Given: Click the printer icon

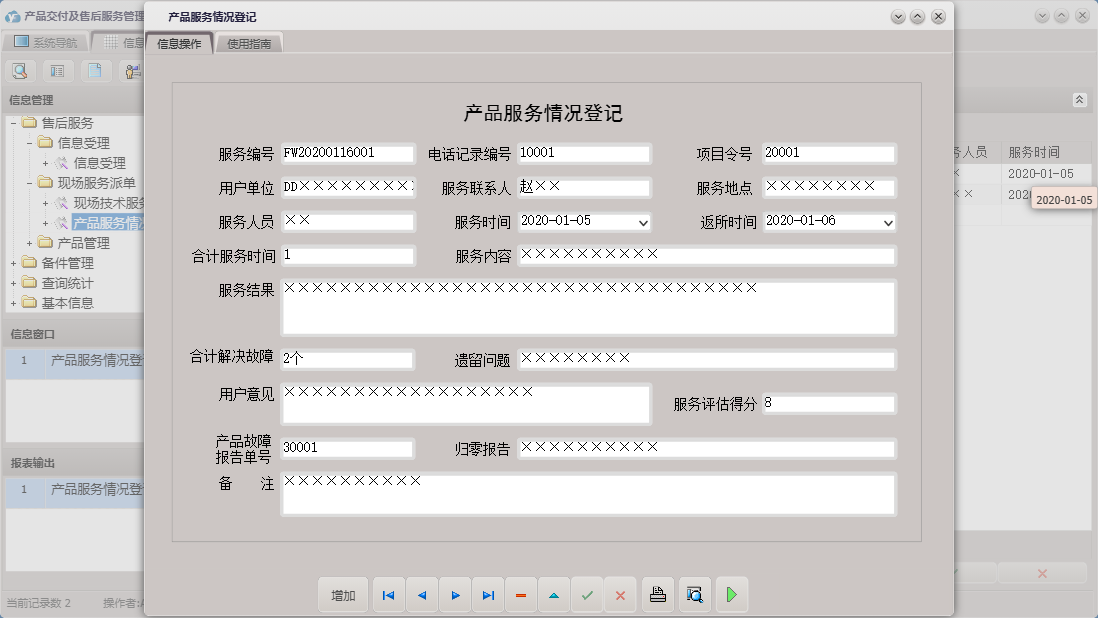Looking at the screenshot, I should pyautogui.click(x=658, y=595).
